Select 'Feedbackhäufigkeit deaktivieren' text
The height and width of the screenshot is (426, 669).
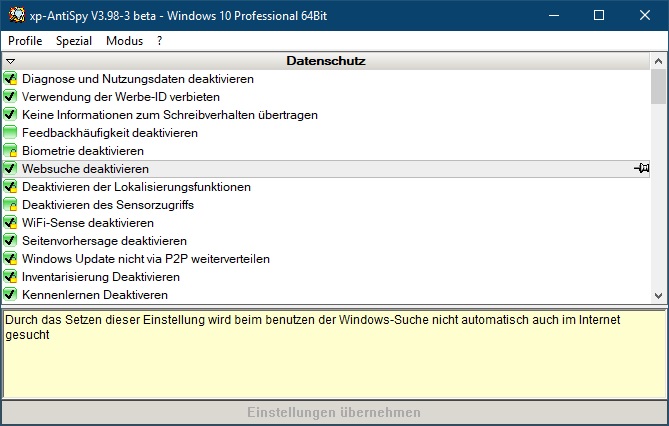[x=110, y=133]
